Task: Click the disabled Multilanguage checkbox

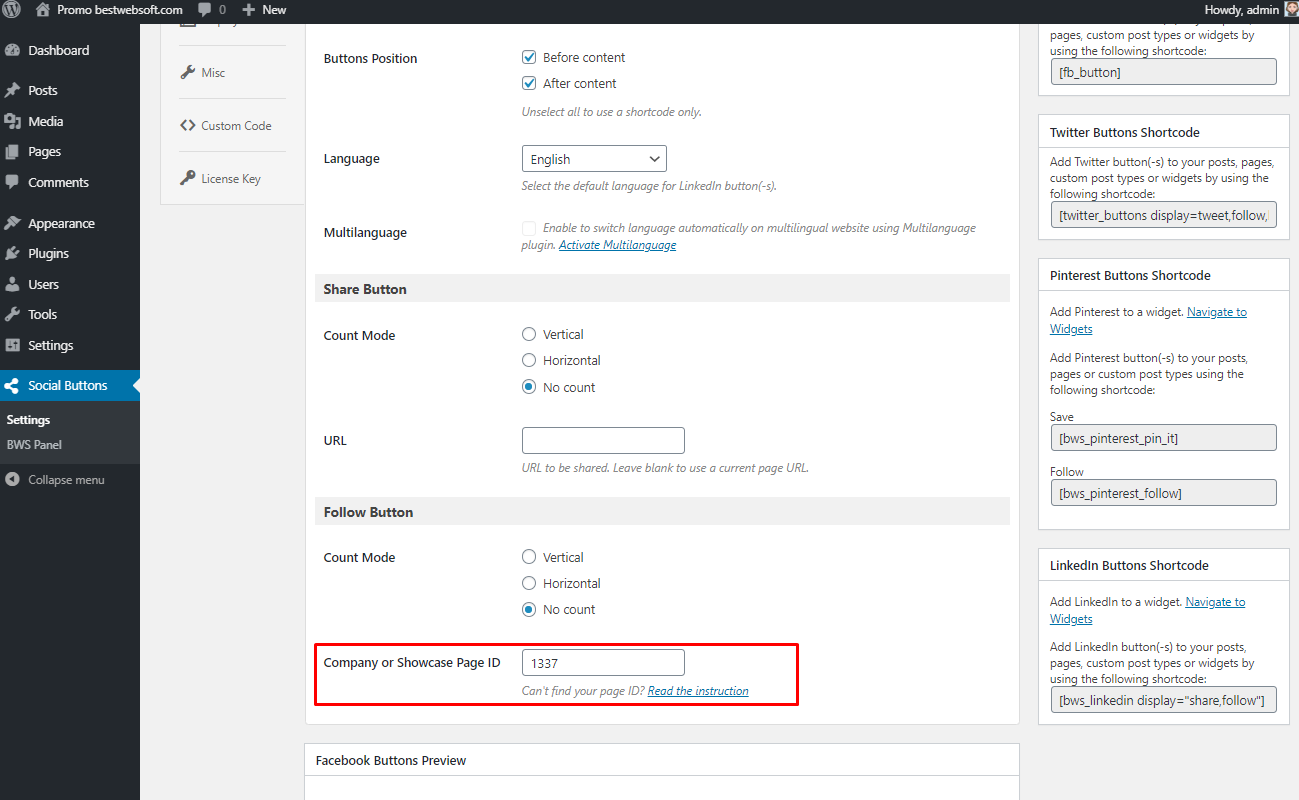Action: point(529,228)
